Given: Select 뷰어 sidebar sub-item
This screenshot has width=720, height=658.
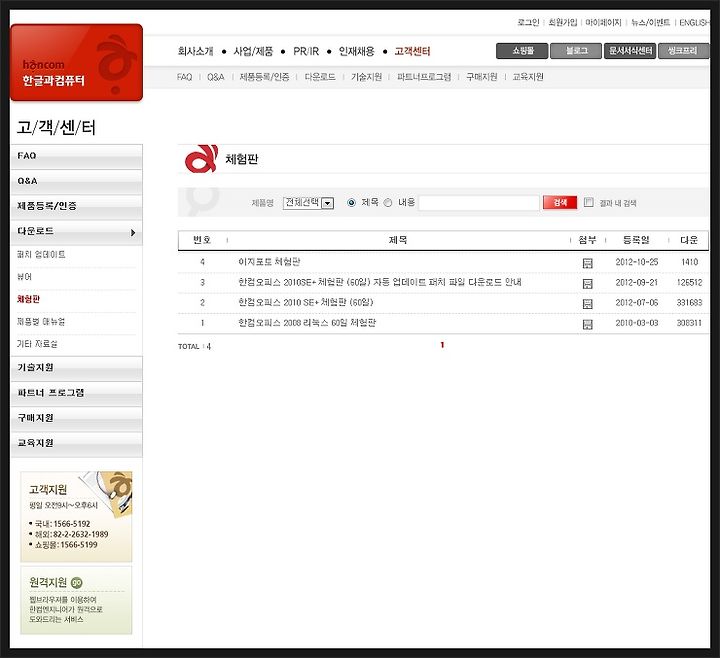Looking at the screenshot, I should (24, 277).
